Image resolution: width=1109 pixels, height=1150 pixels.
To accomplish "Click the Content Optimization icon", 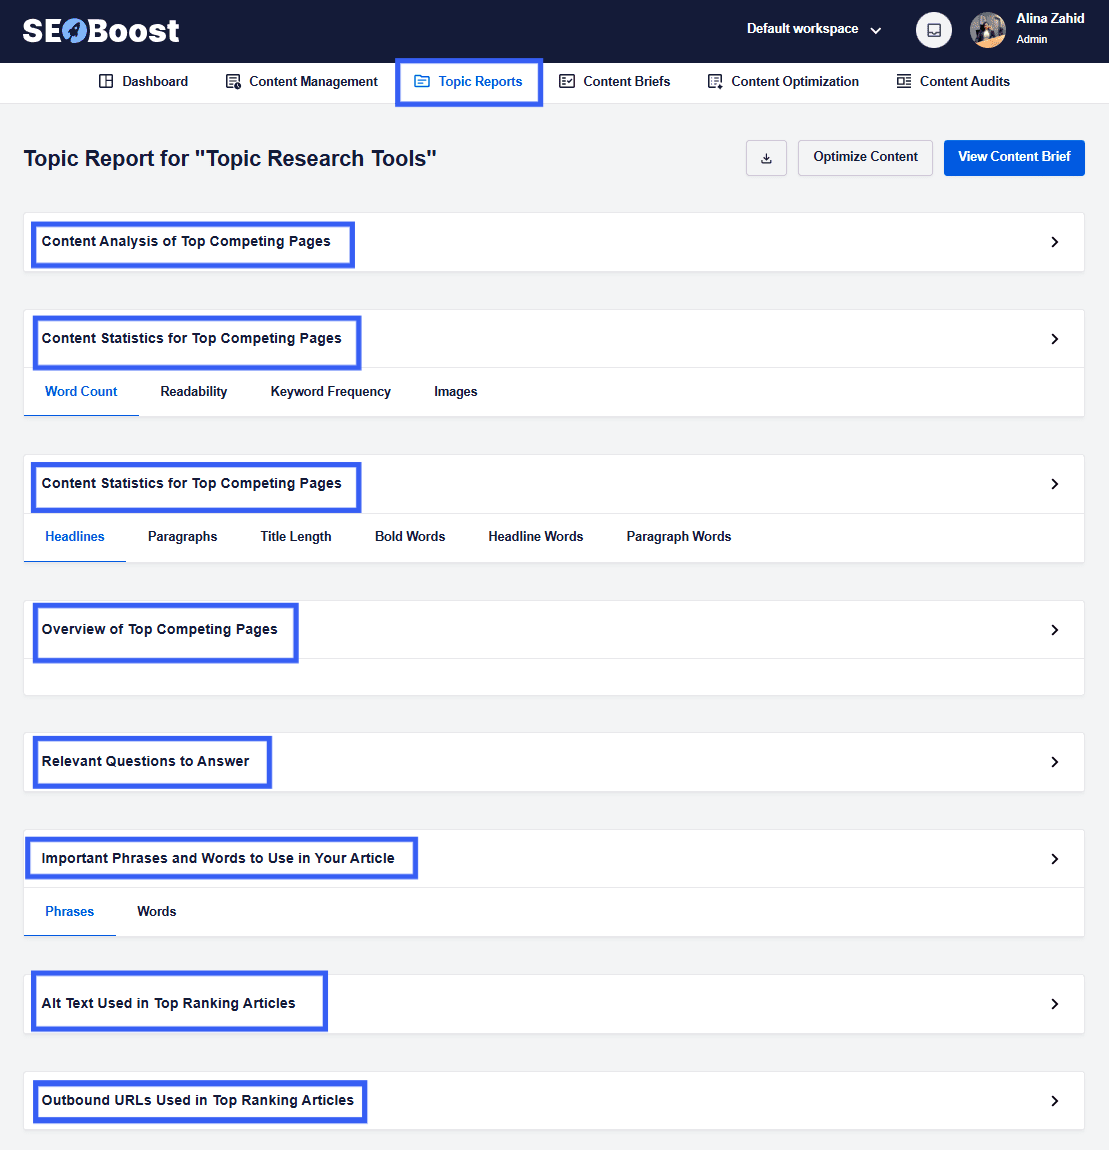I will [x=715, y=81].
